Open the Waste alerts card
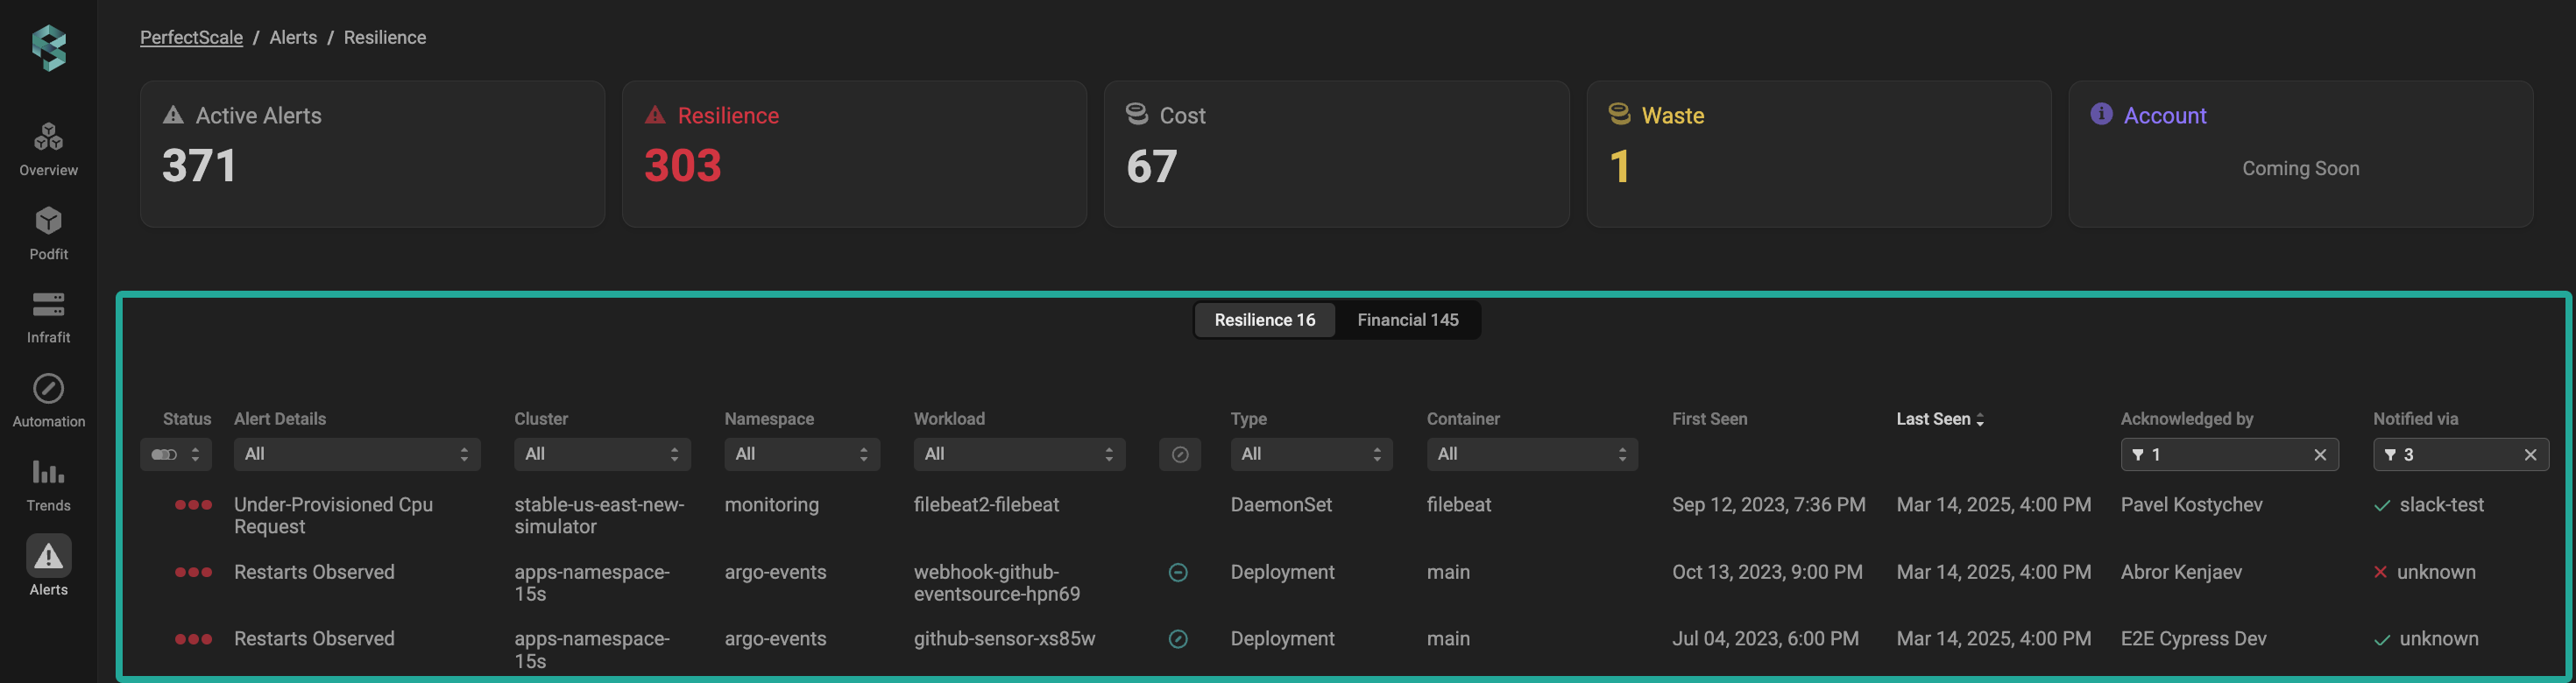Viewport: 2576px width, 683px height. [x=1818, y=154]
